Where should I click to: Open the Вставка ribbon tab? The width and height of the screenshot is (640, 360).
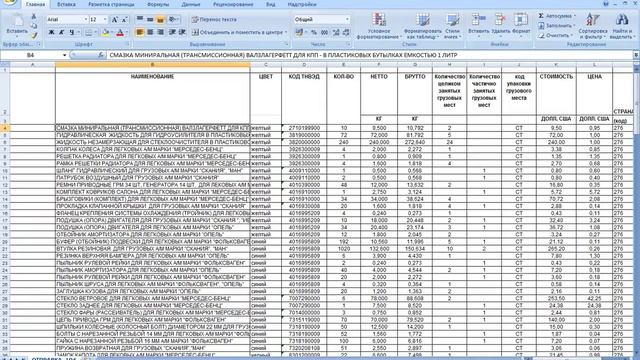66,4
